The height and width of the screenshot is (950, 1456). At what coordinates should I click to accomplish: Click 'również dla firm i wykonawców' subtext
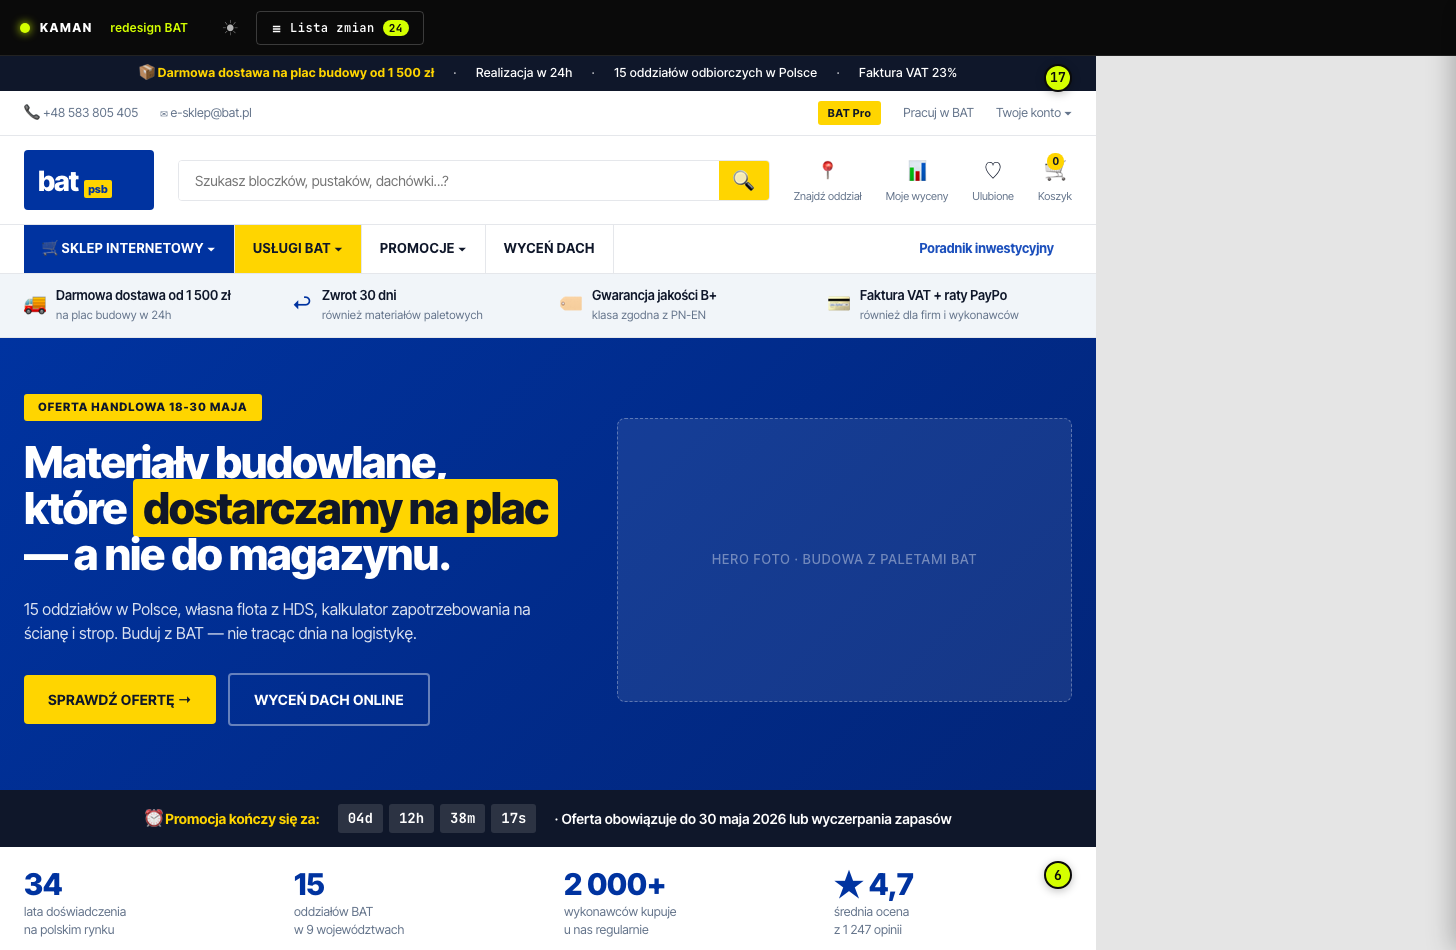[939, 315]
